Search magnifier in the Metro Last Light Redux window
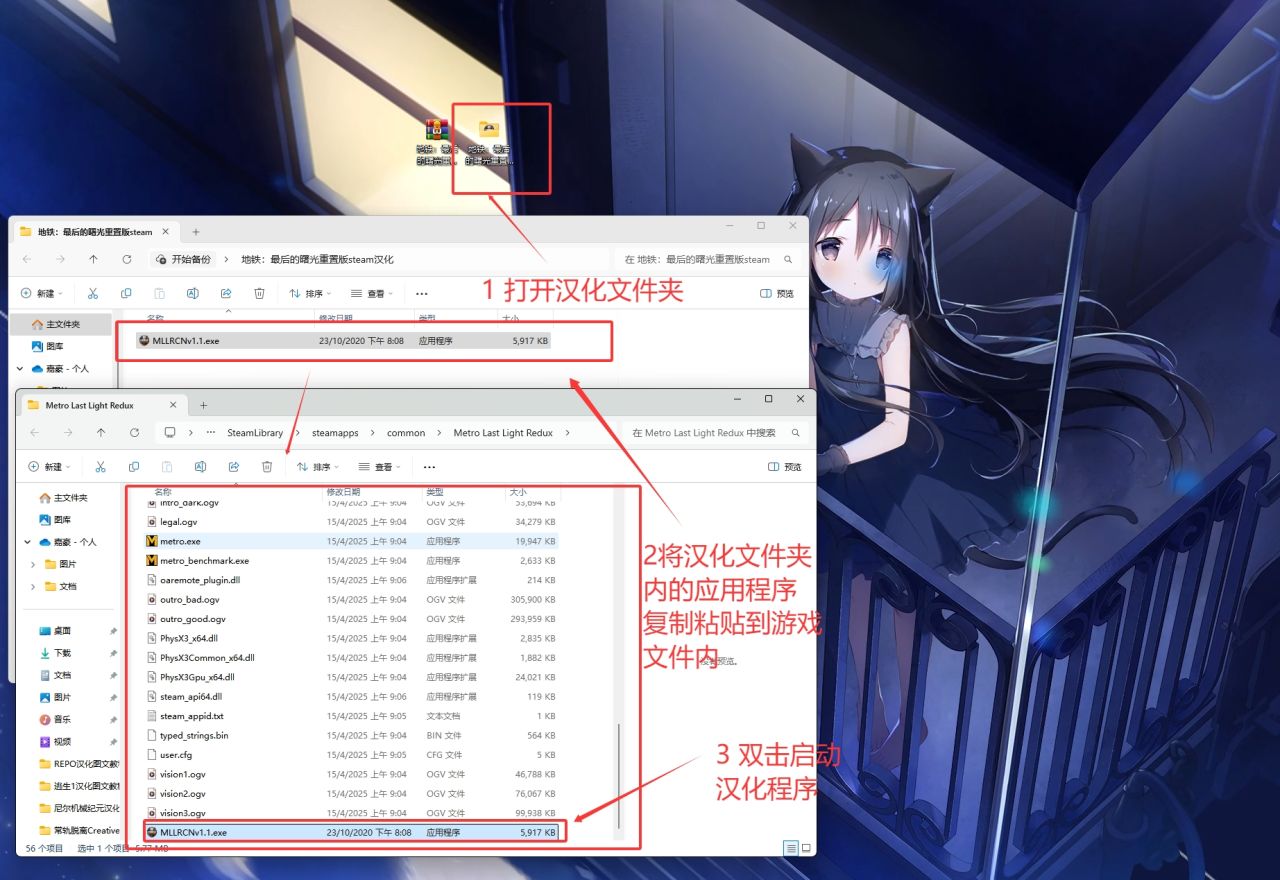 tap(796, 433)
